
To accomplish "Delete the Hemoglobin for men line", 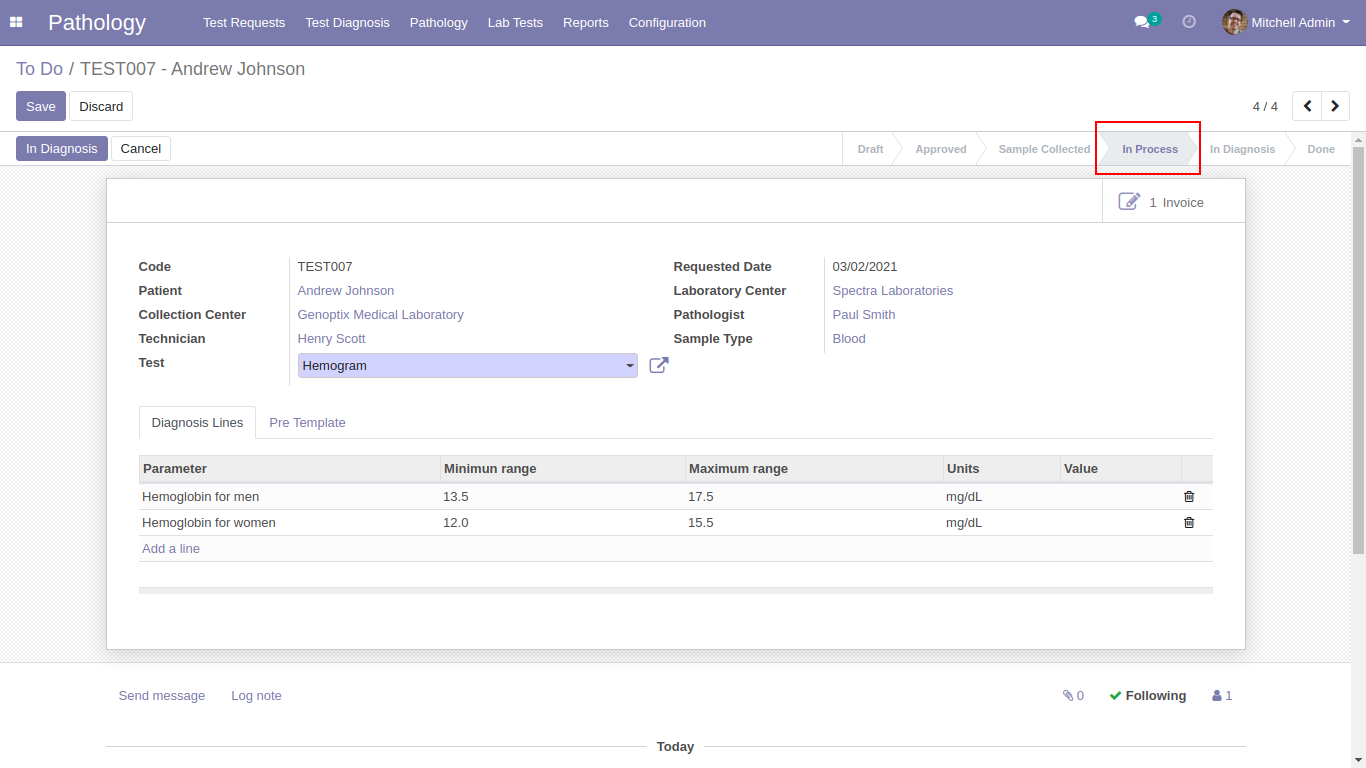I will click(1189, 497).
